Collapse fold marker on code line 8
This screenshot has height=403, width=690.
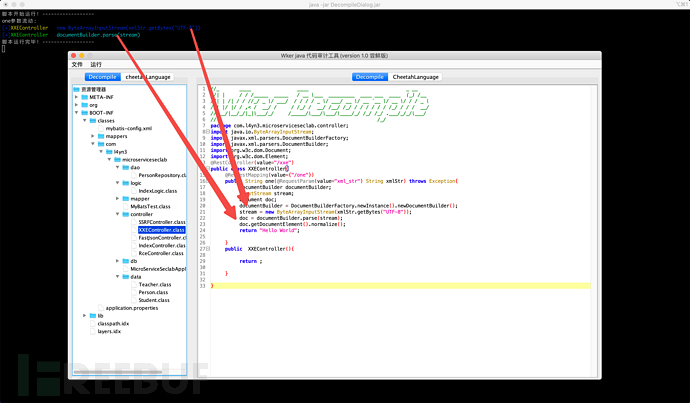pos(208,132)
